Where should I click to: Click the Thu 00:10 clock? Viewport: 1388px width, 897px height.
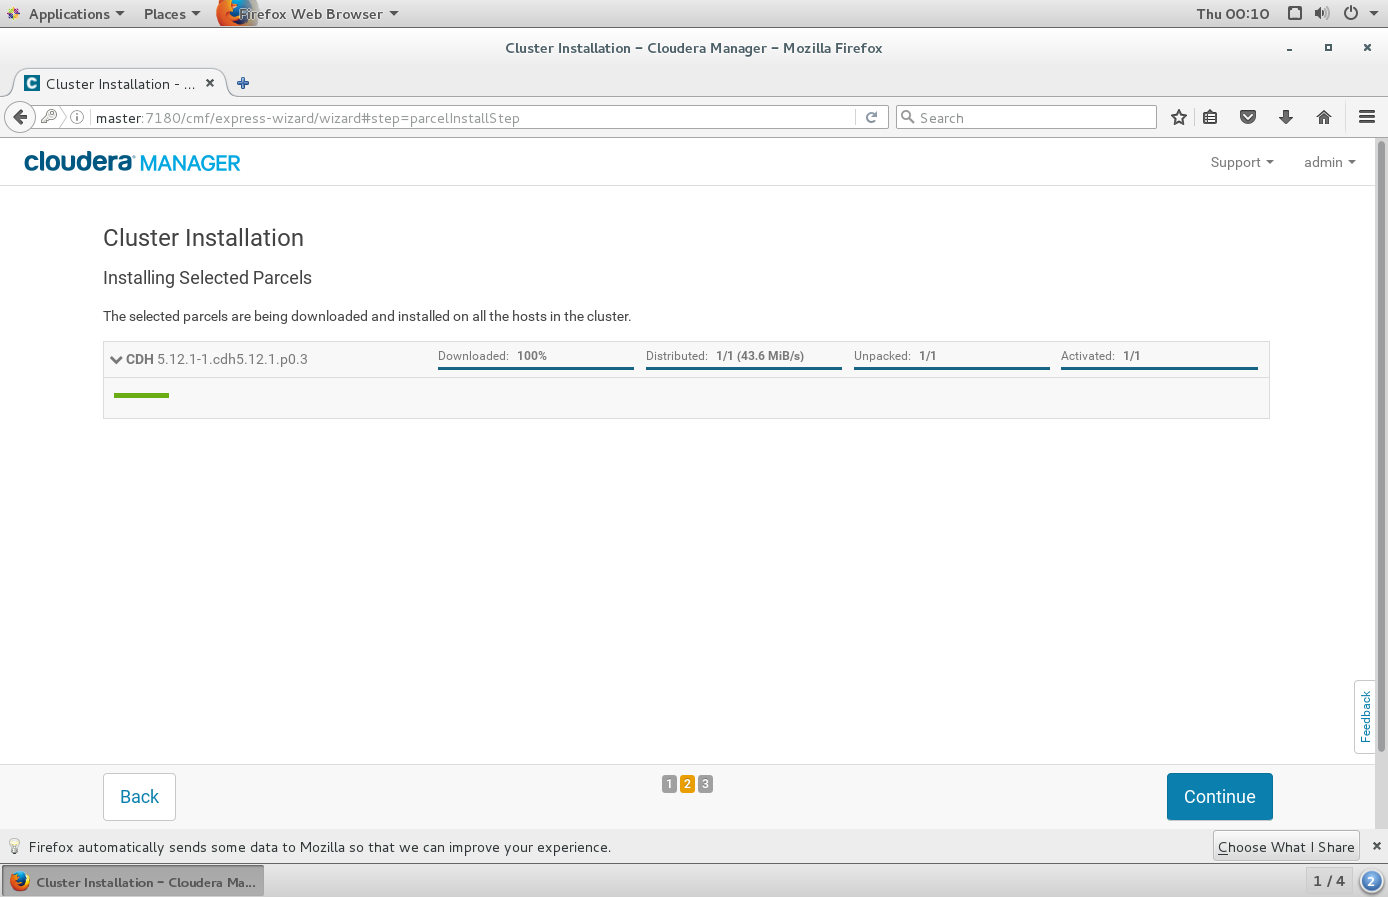tap(1233, 13)
